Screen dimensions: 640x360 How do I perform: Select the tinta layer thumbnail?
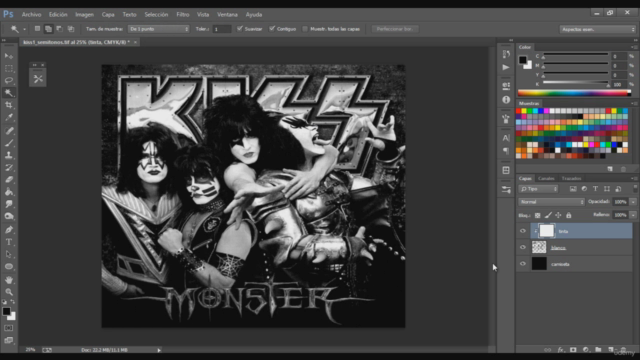(x=547, y=231)
